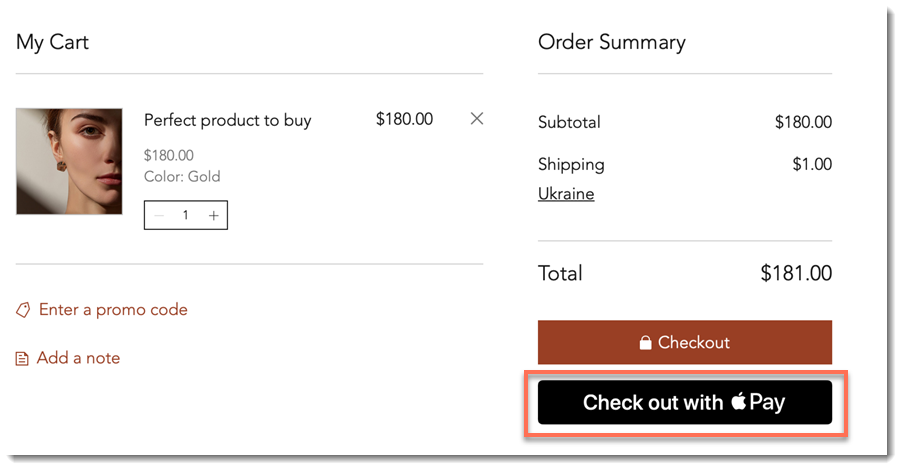Remove the product with the X icon

click(477, 119)
